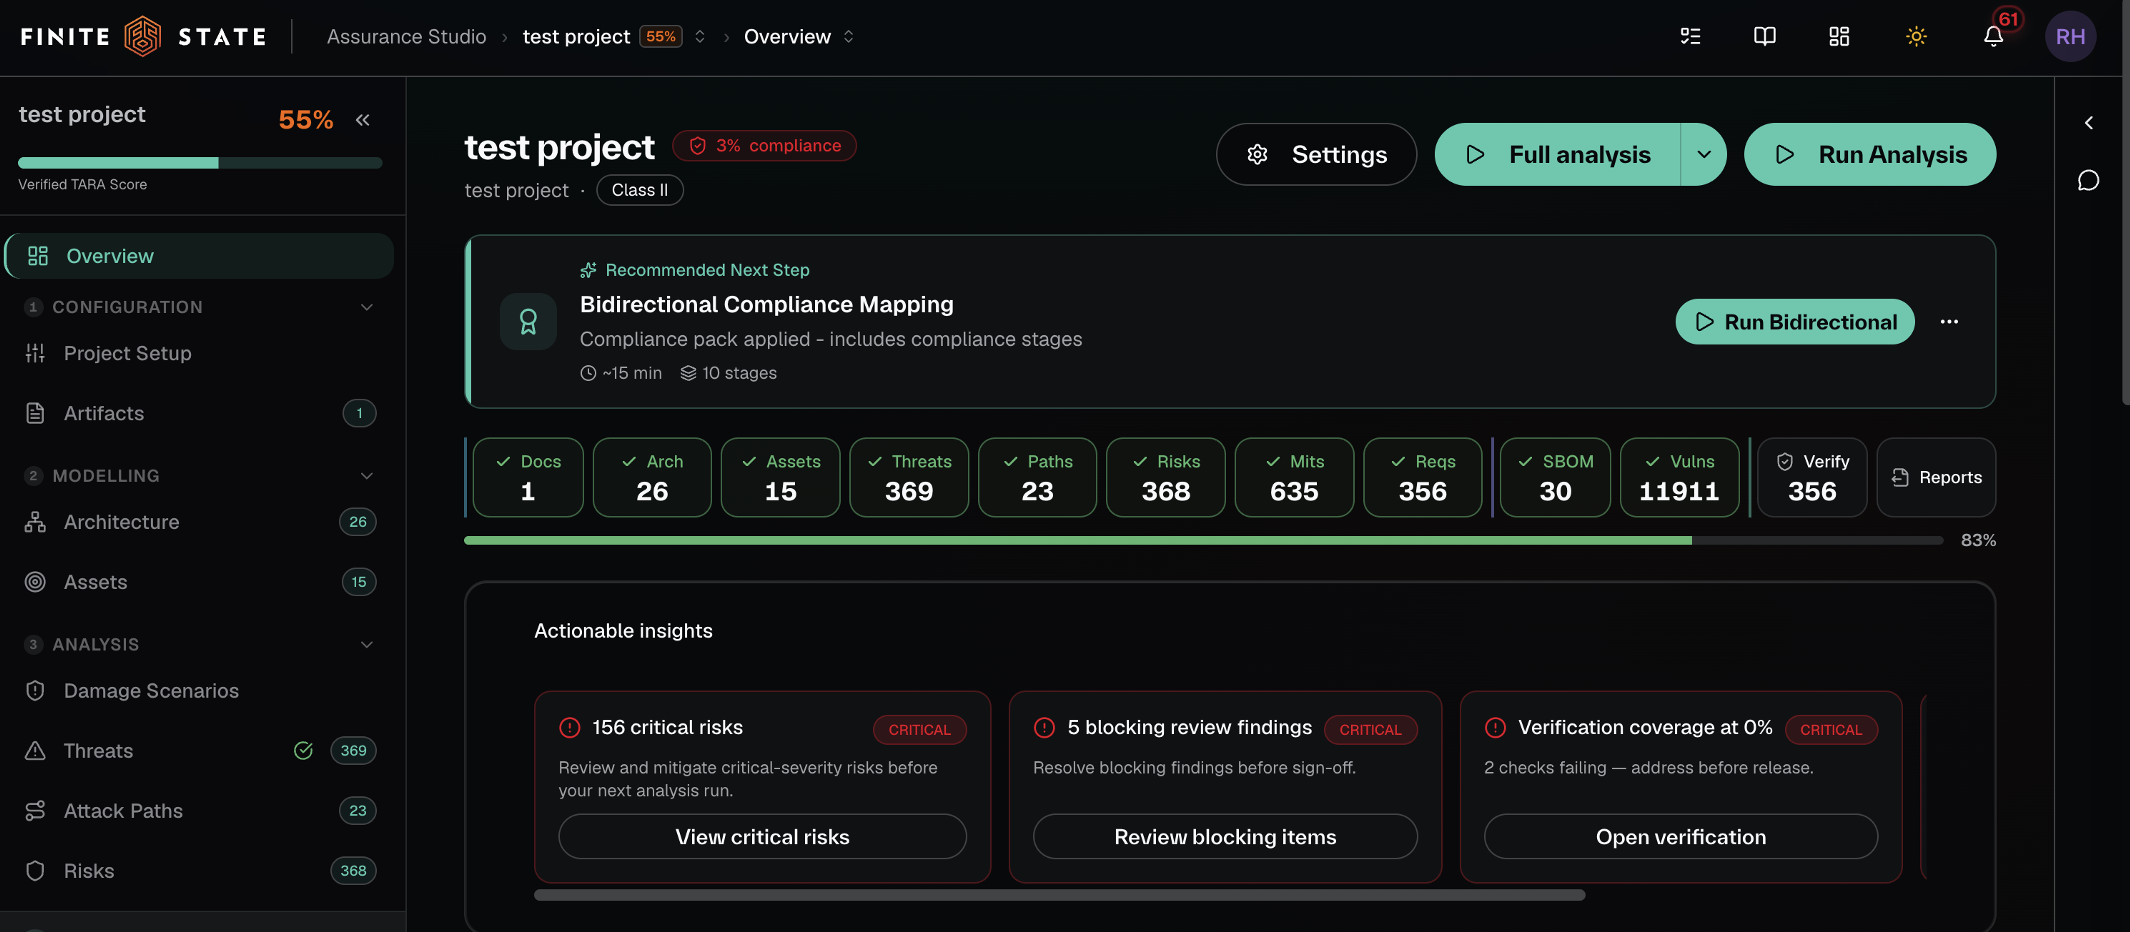Click the 83% pipeline progress bar
Screen dimensions: 2130x932
(1204, 540)
